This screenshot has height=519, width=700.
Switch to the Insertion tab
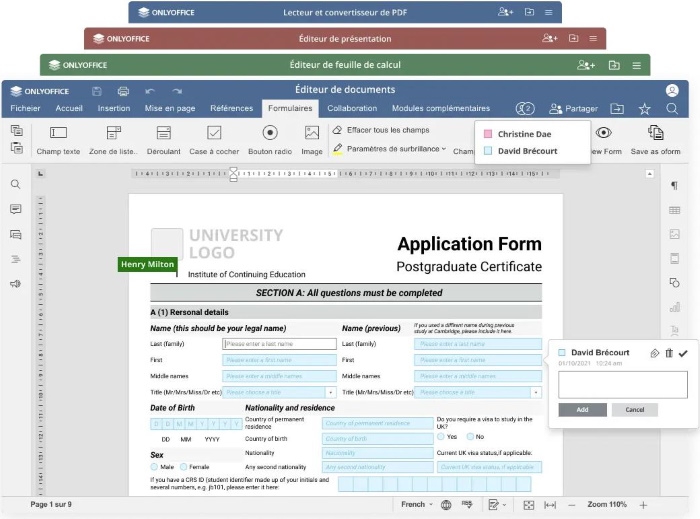click(114, 108)
